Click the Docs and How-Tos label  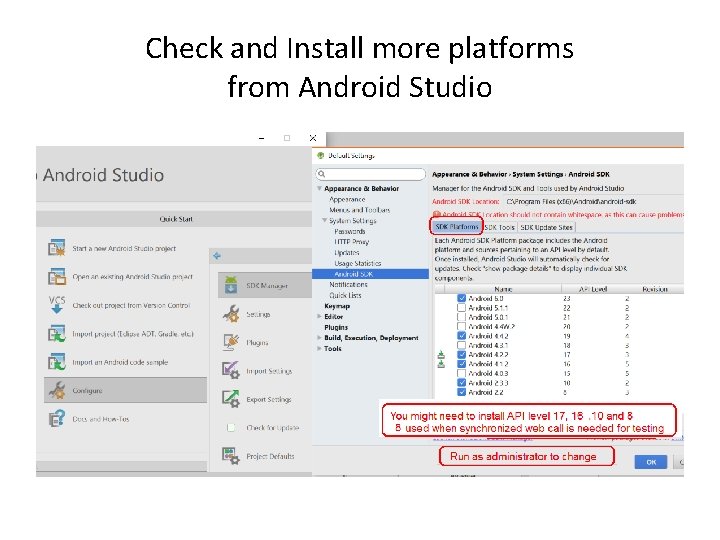[x=101, y=419]
